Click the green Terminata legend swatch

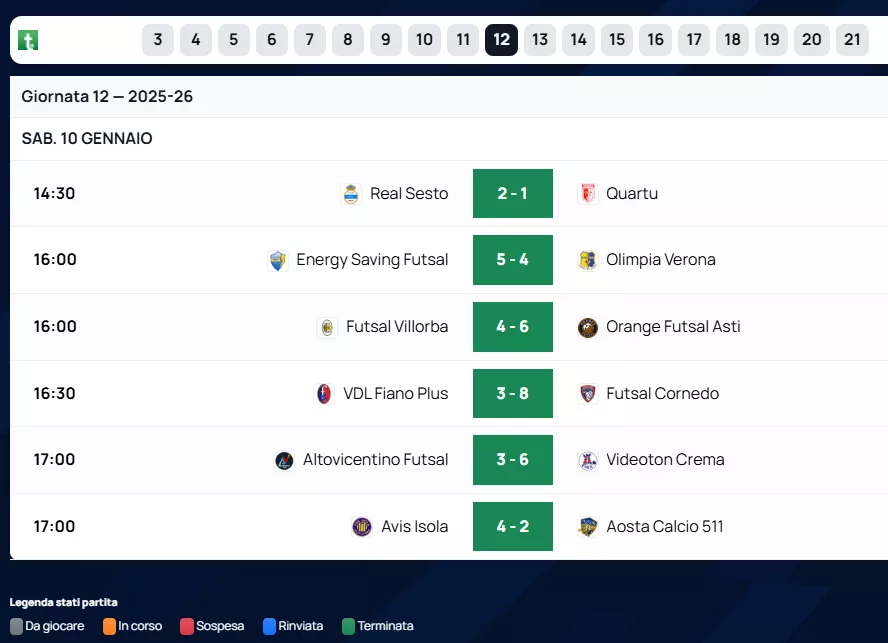click(348, 626)
